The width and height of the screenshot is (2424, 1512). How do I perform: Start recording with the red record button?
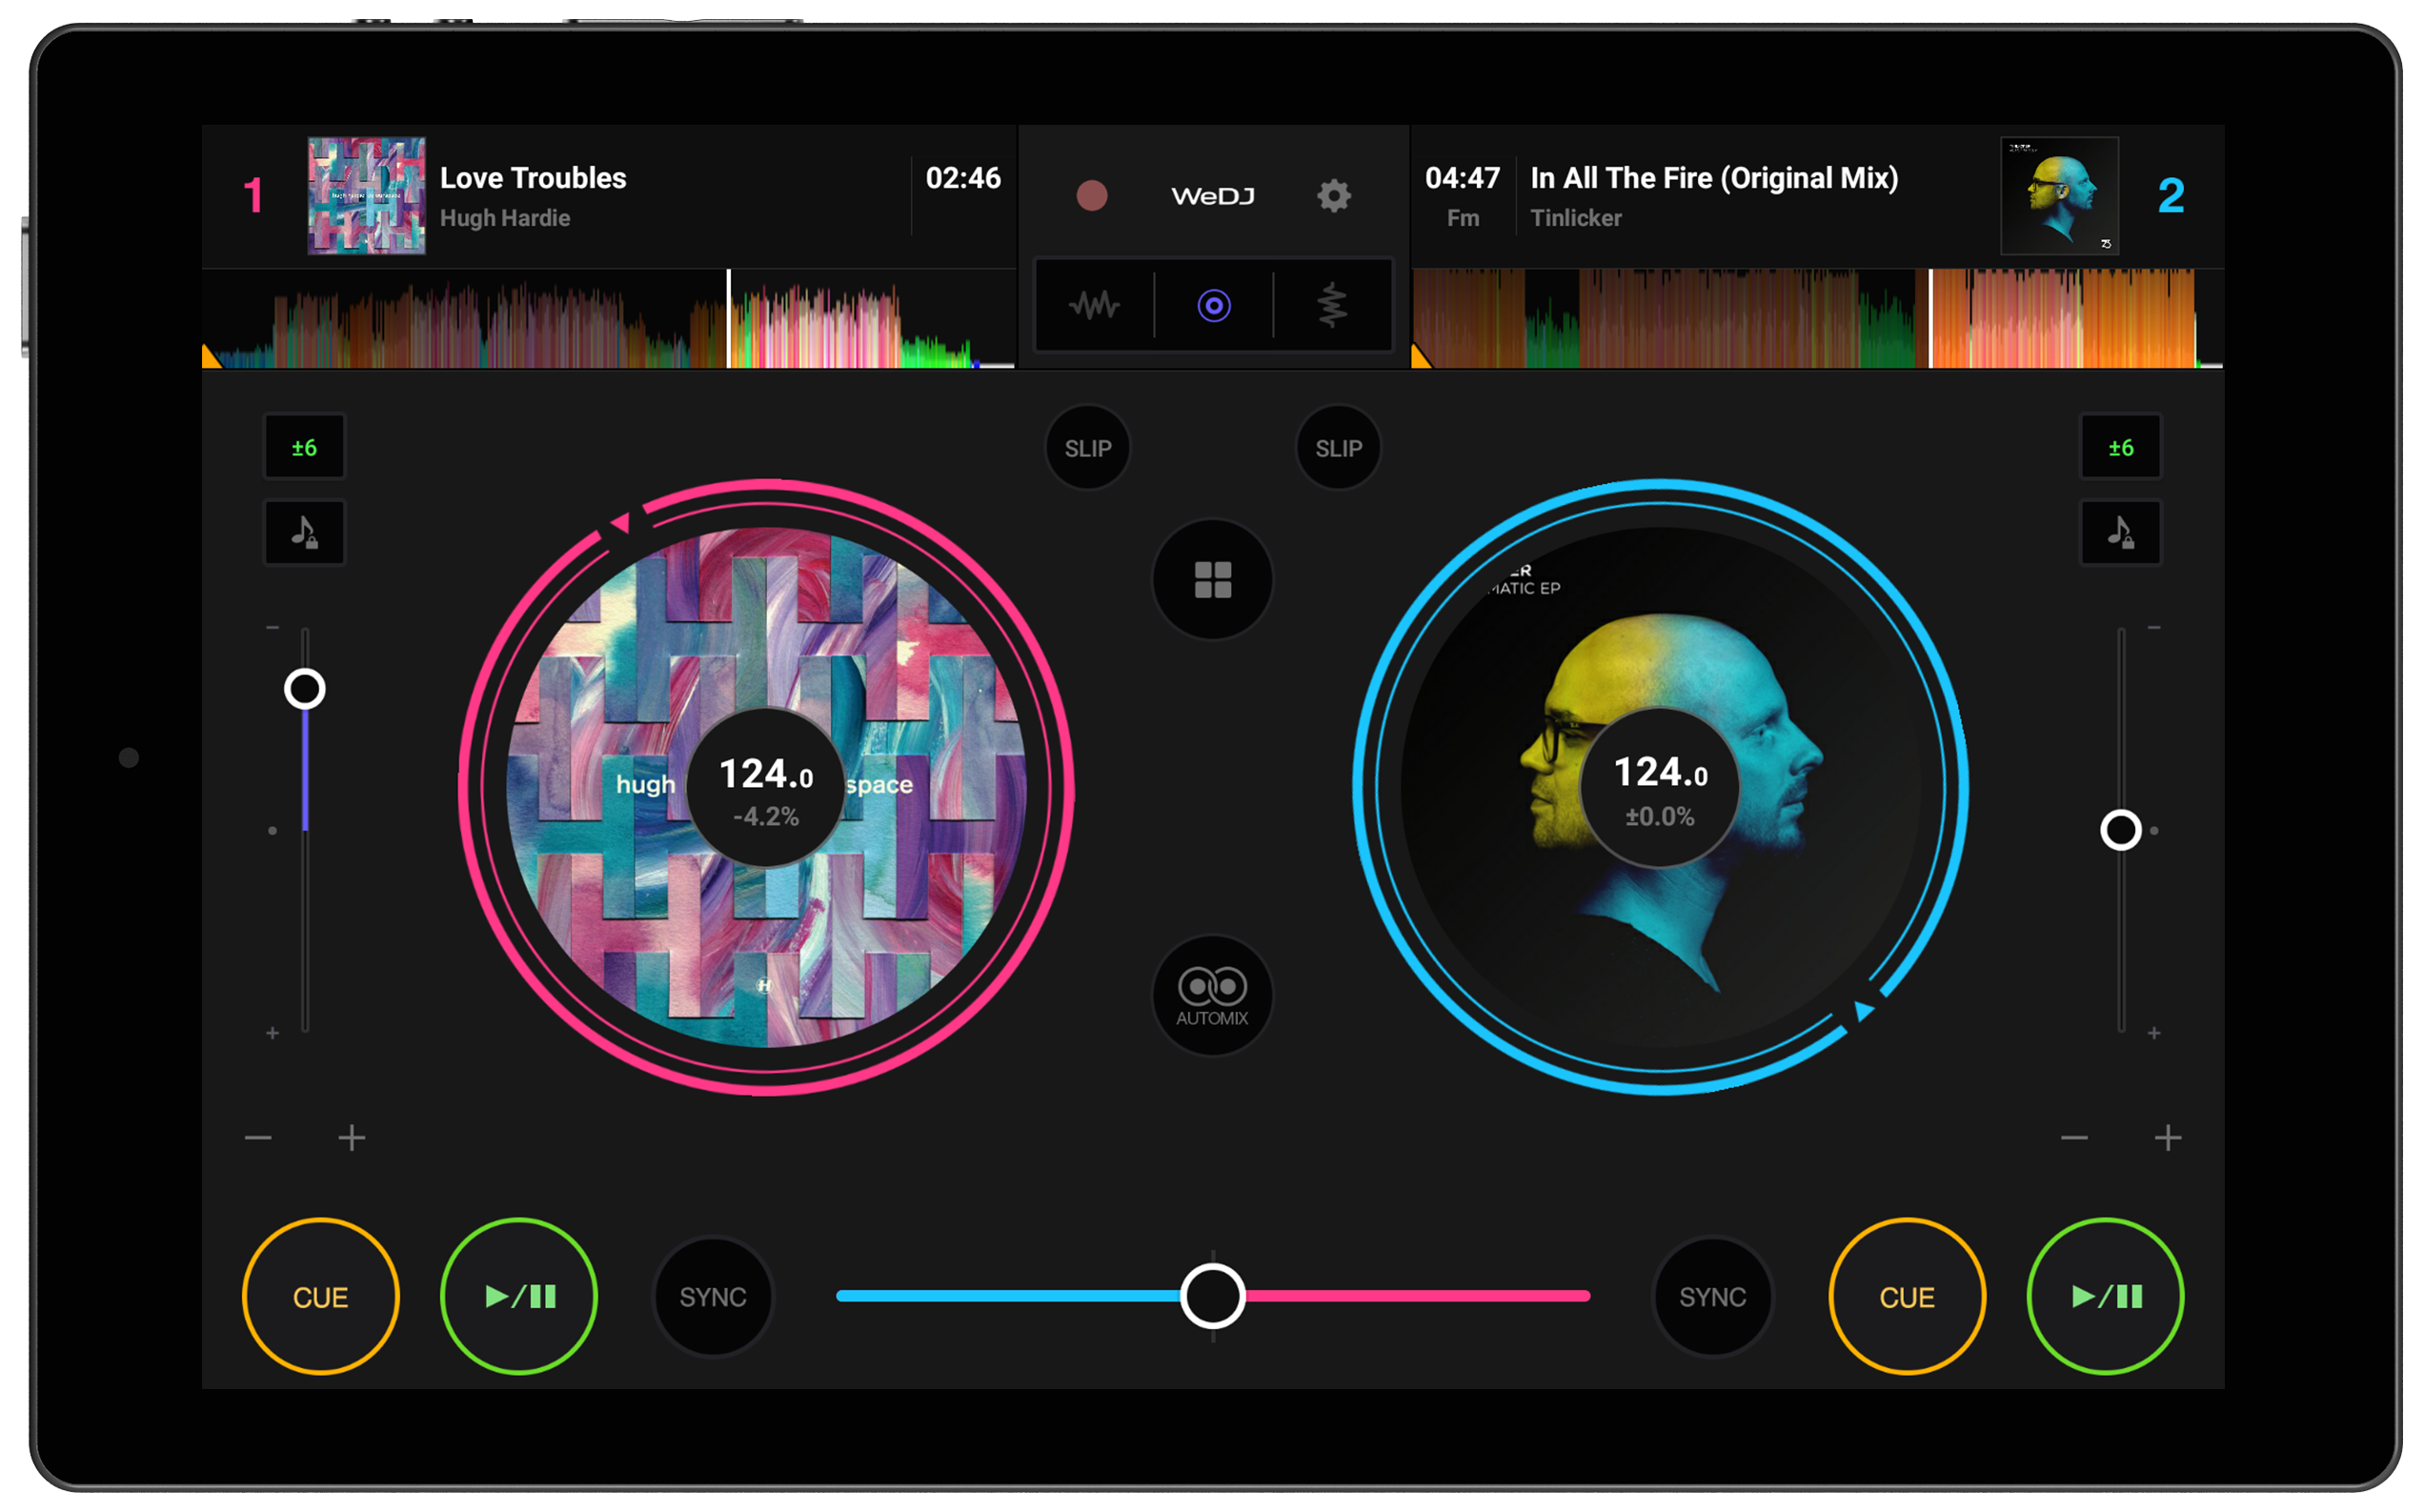1093,196
